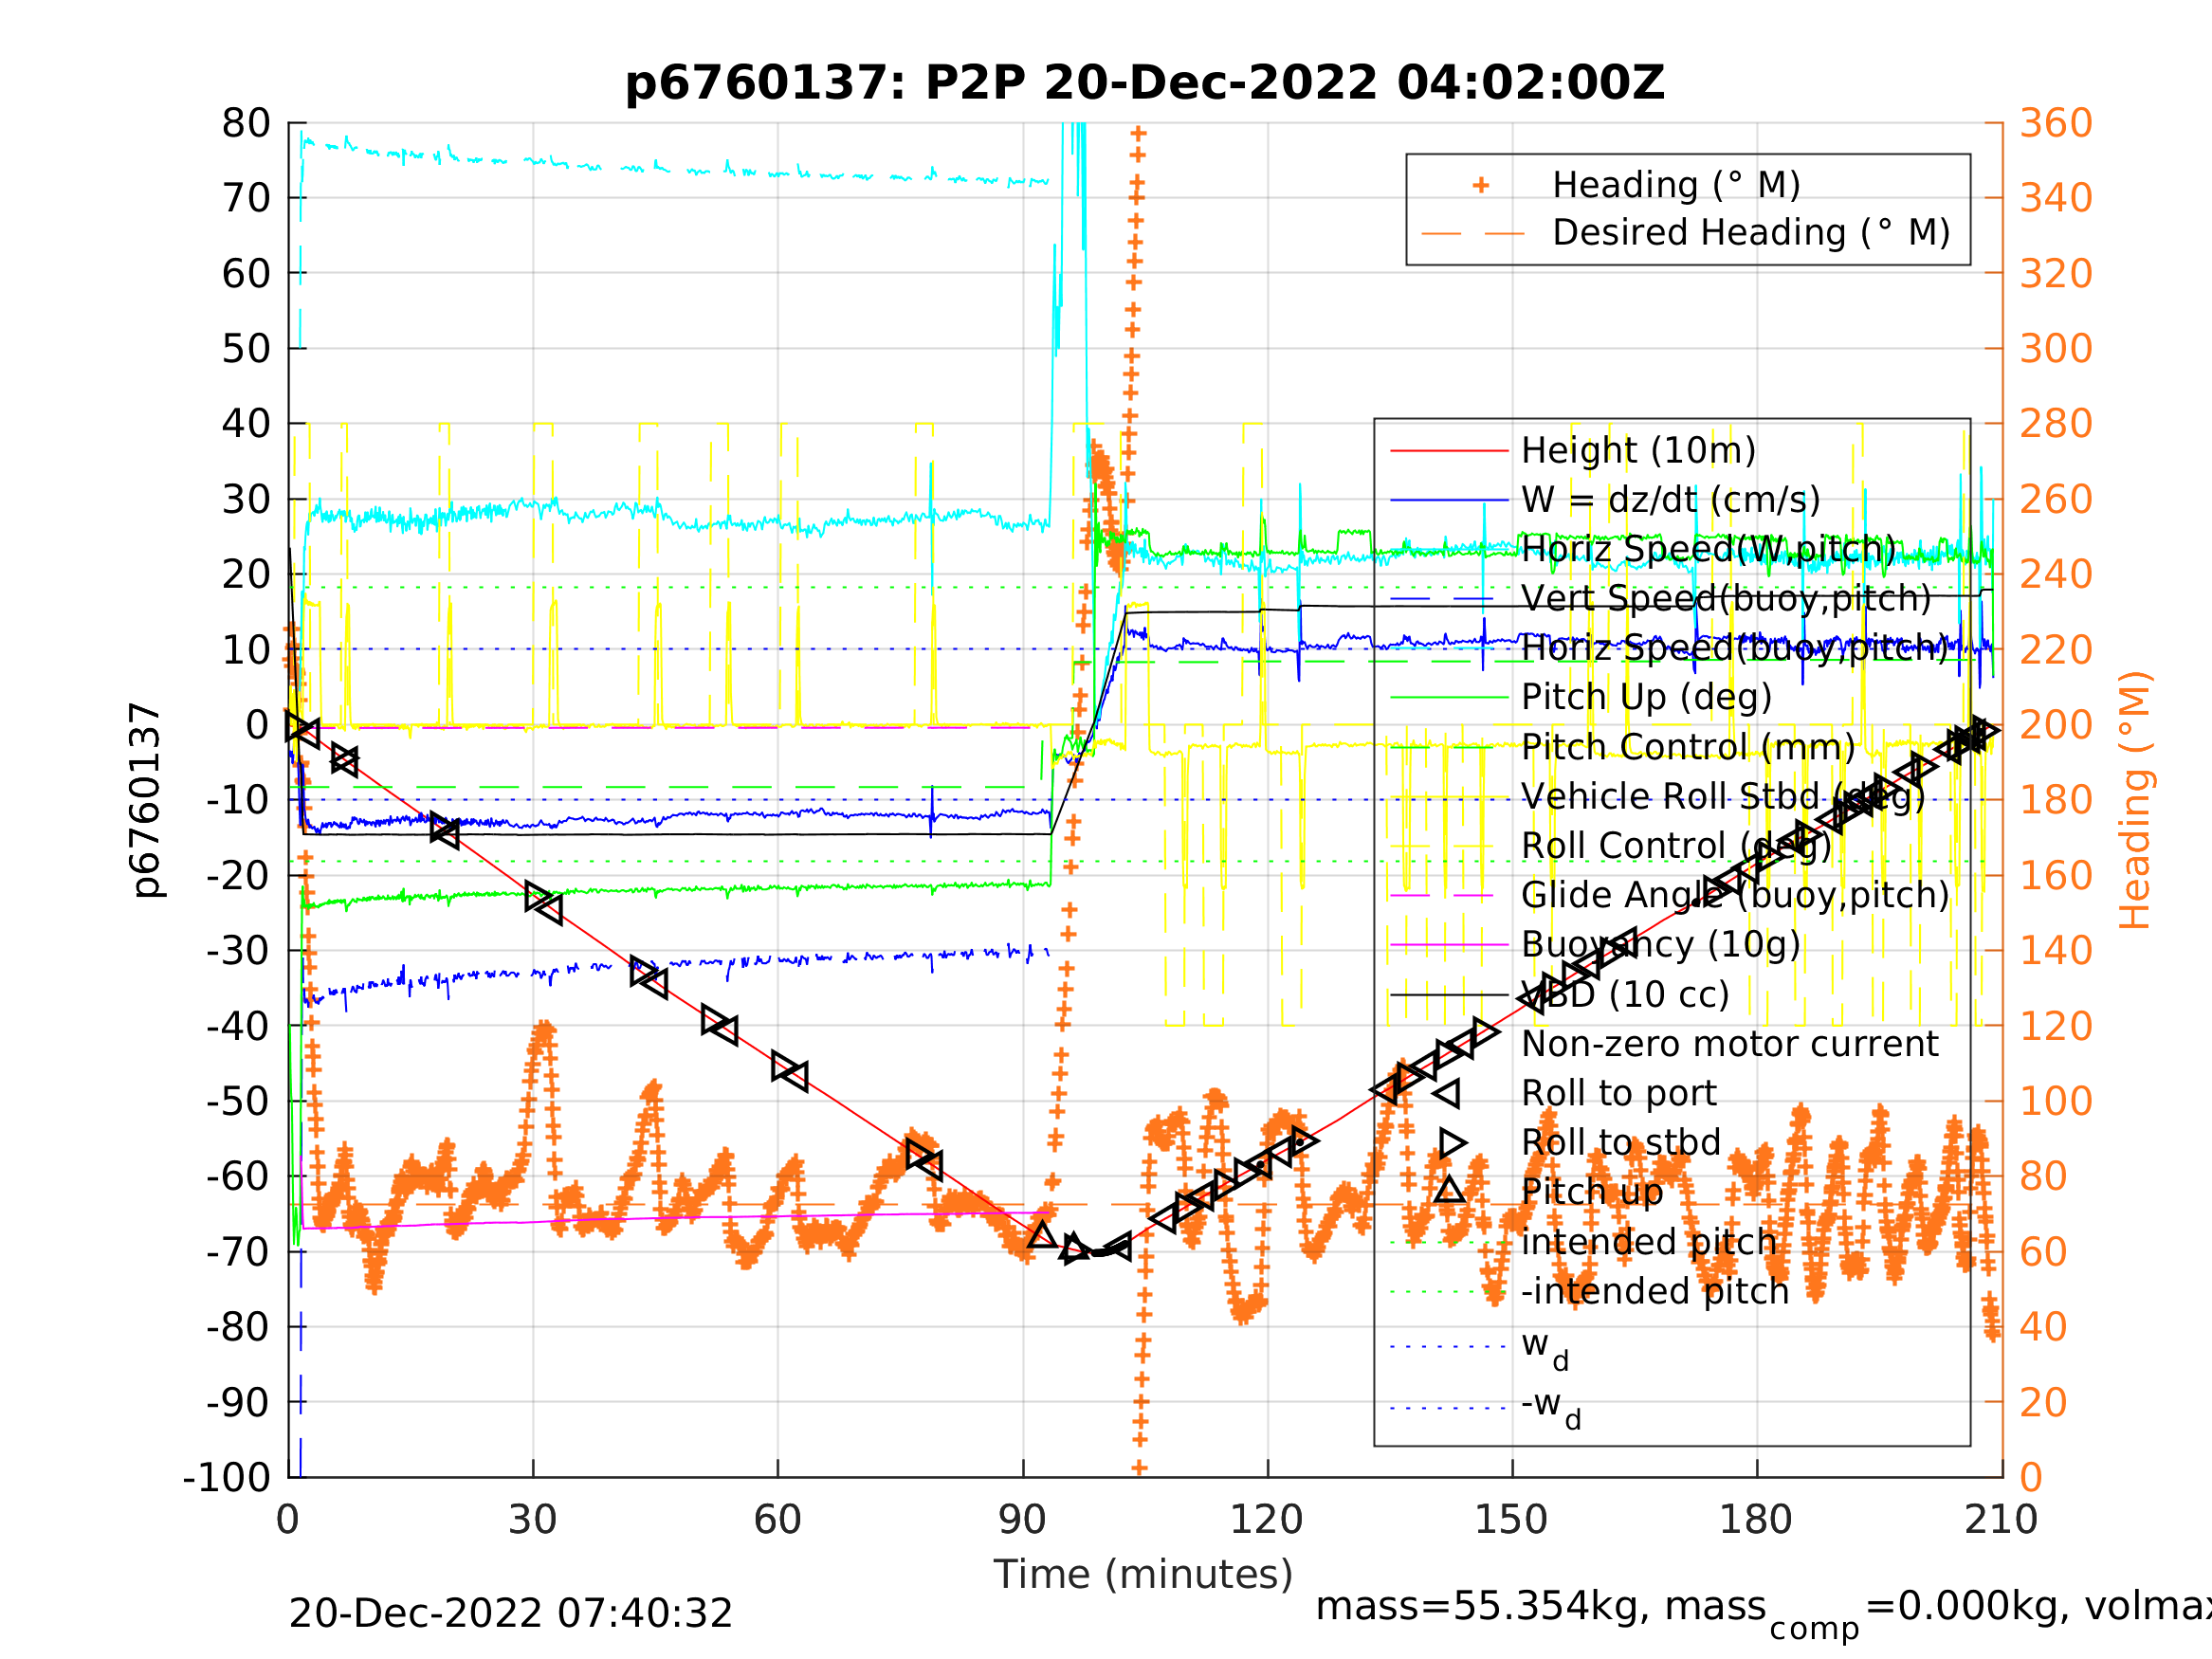
Task: Select the '-w d' legend label at legend bottom
Action: click(1550, 1407)
